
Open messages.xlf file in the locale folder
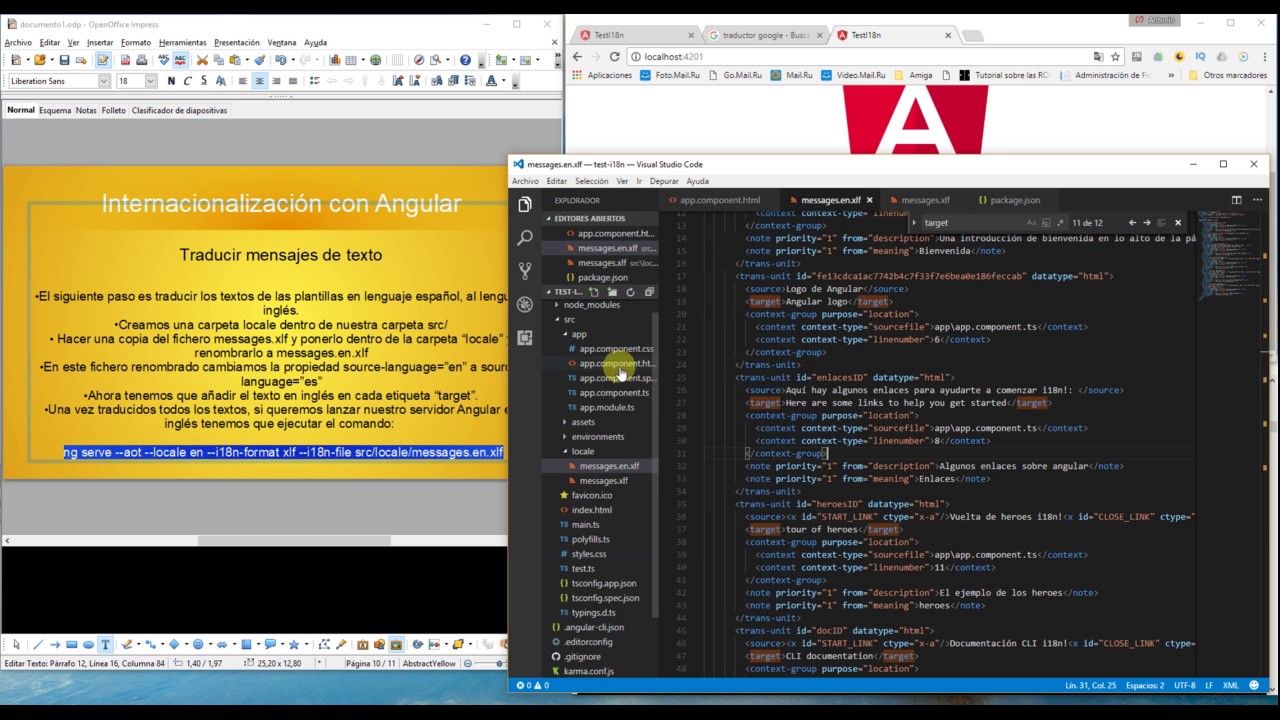pos(603,481)
